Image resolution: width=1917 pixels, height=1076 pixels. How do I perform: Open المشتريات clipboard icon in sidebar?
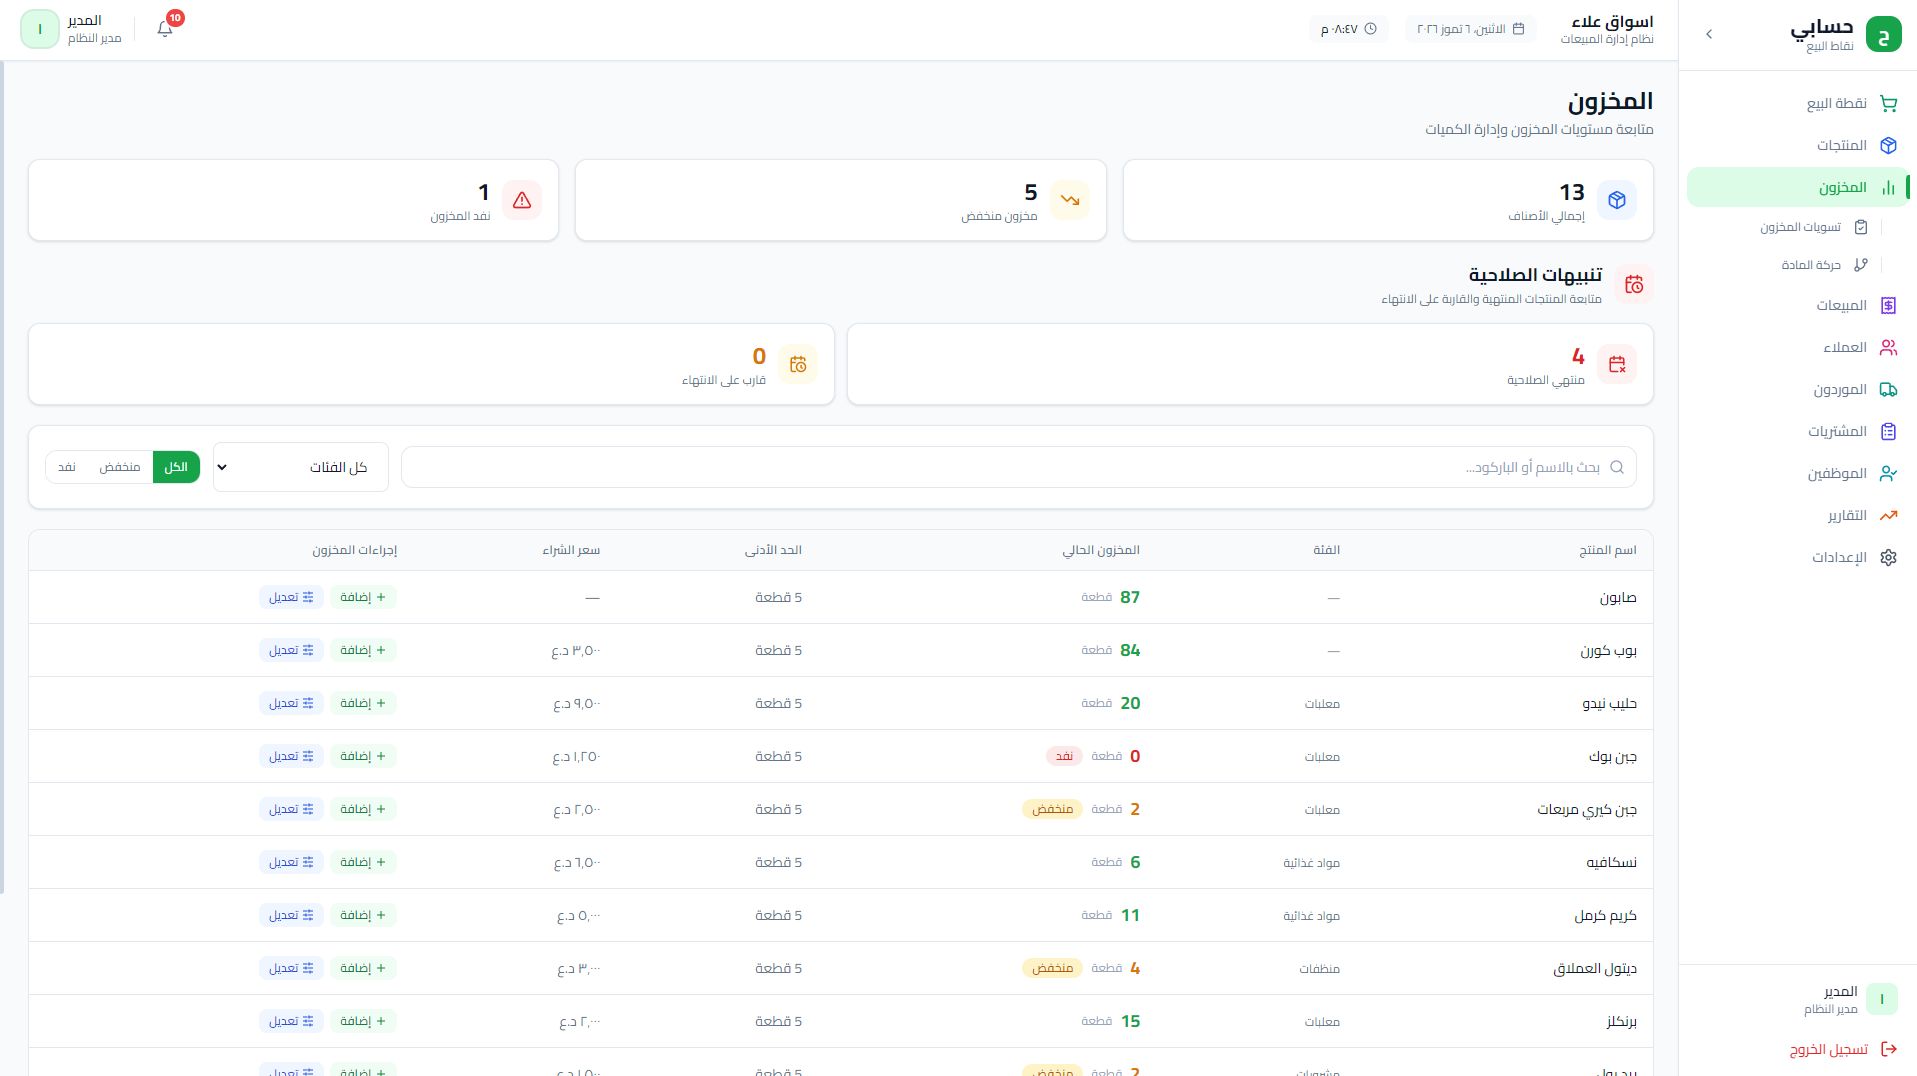coord(1888,431)
